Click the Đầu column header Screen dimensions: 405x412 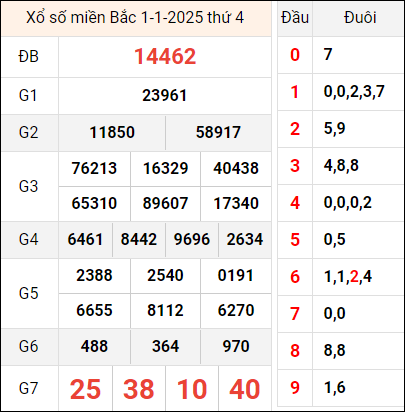(295, 18)
